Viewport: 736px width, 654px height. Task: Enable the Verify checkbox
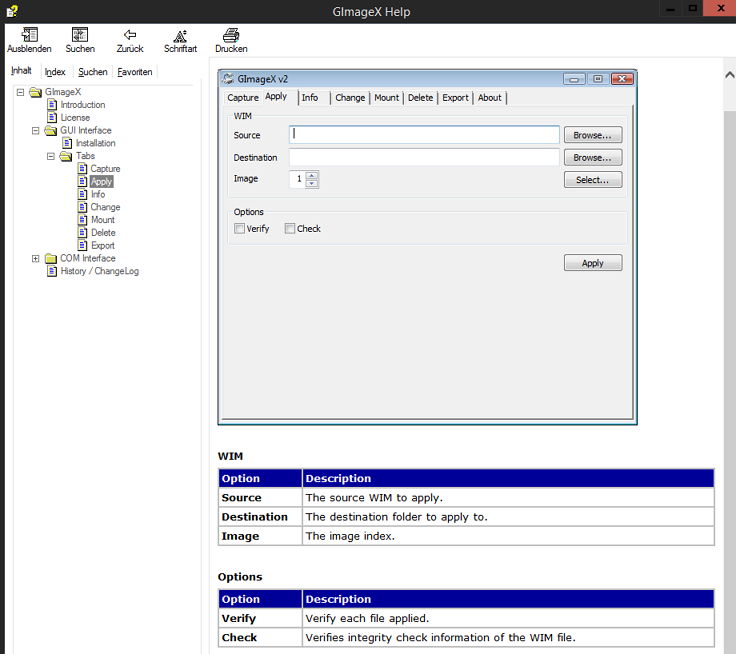(x=239, y=229)
